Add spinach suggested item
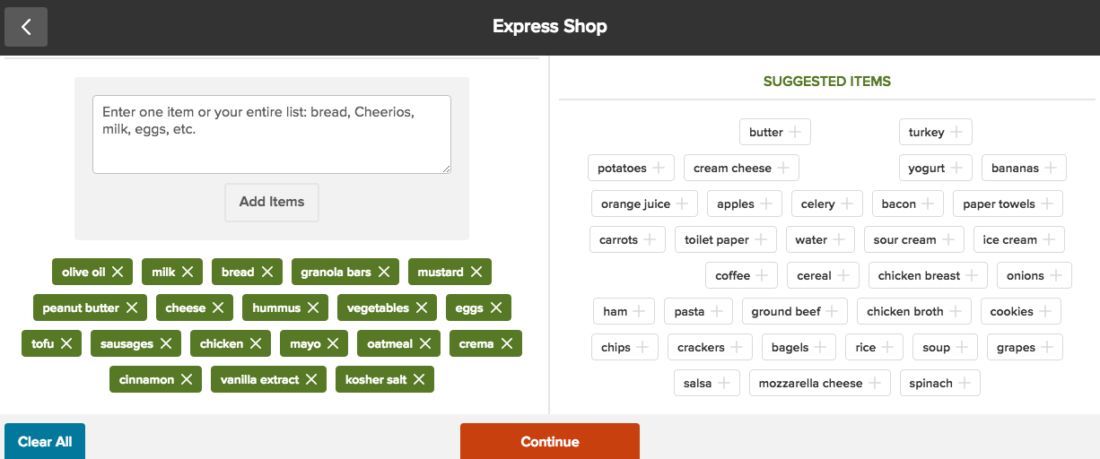The image size is (1100, 459). coord(966,383)
